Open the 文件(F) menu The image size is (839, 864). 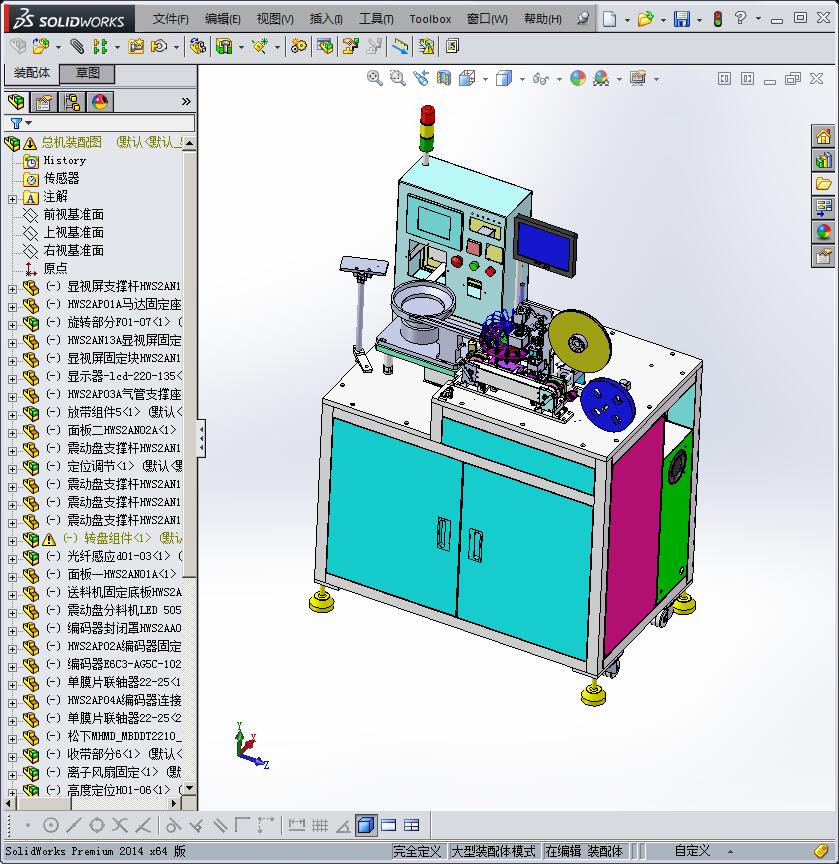[170, 19]
